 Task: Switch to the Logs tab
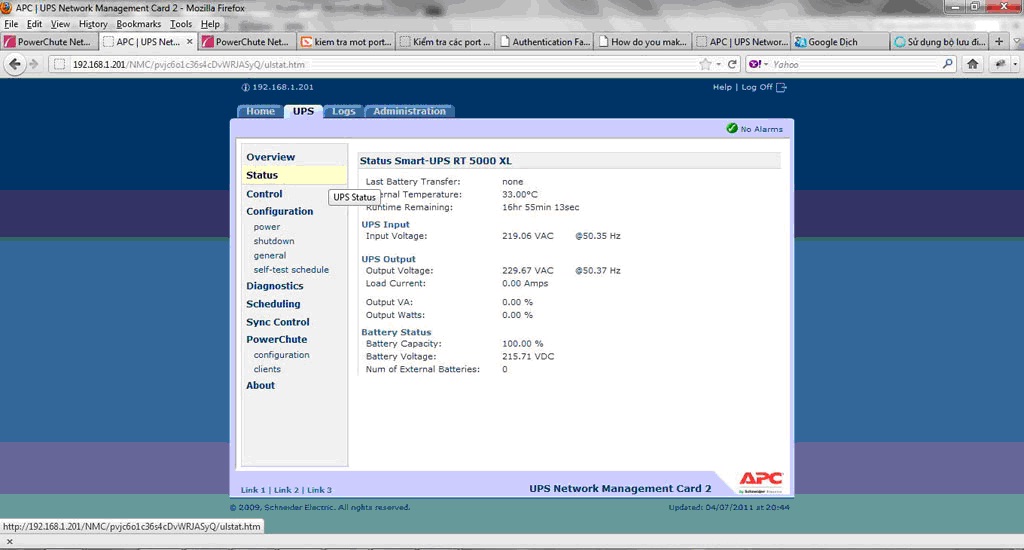(344, 111)
